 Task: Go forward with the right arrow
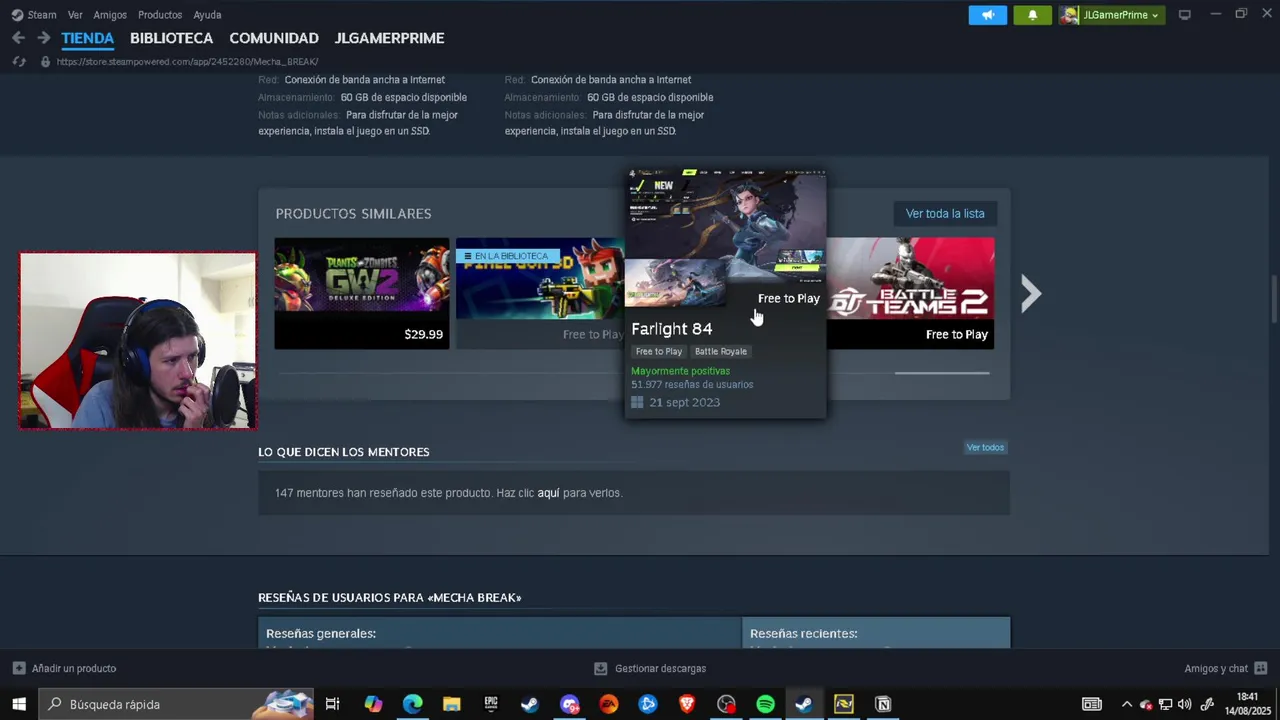tap(43, 38)
